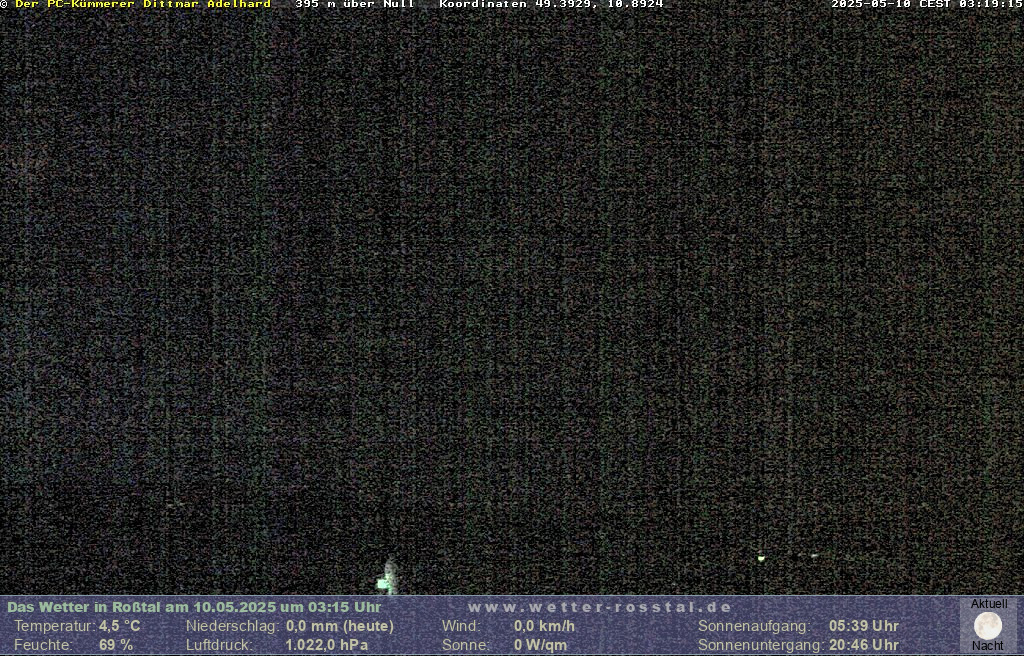This screenshot has height=656, width=1024.
Task: Click the 'Sonne:' label
Action: (x=466, y=645)
